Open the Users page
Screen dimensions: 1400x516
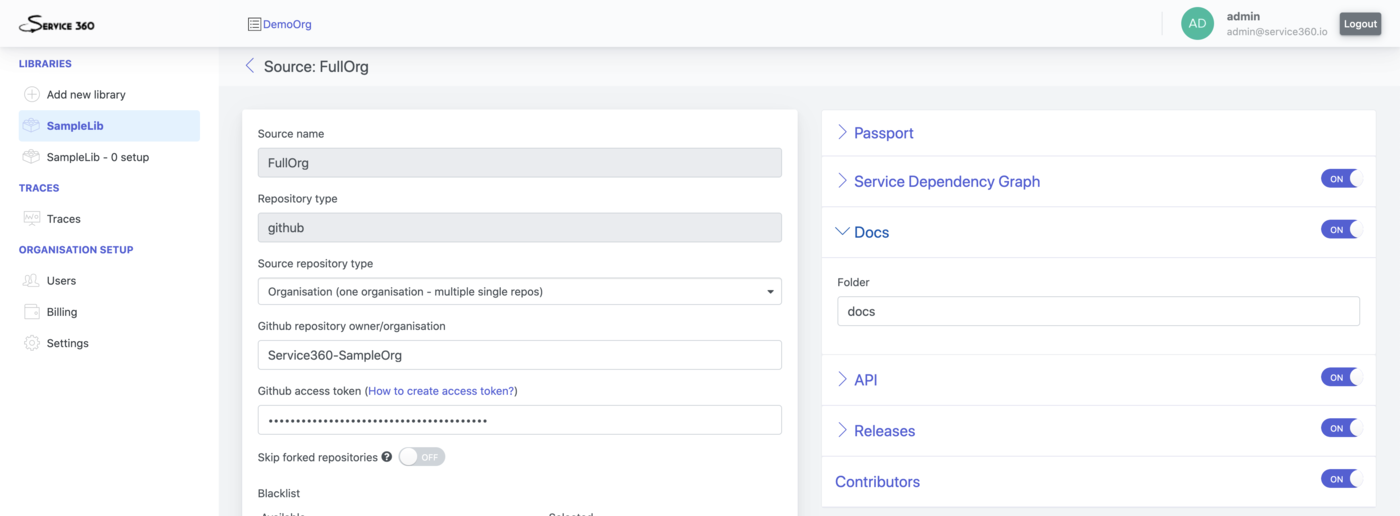coord(61,281)
